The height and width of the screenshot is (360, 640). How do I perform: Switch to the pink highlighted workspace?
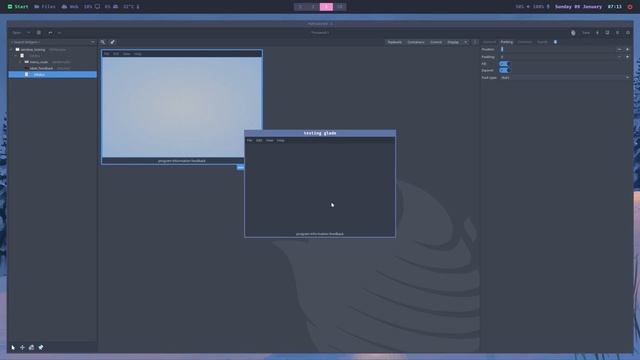tap(326, 7)
